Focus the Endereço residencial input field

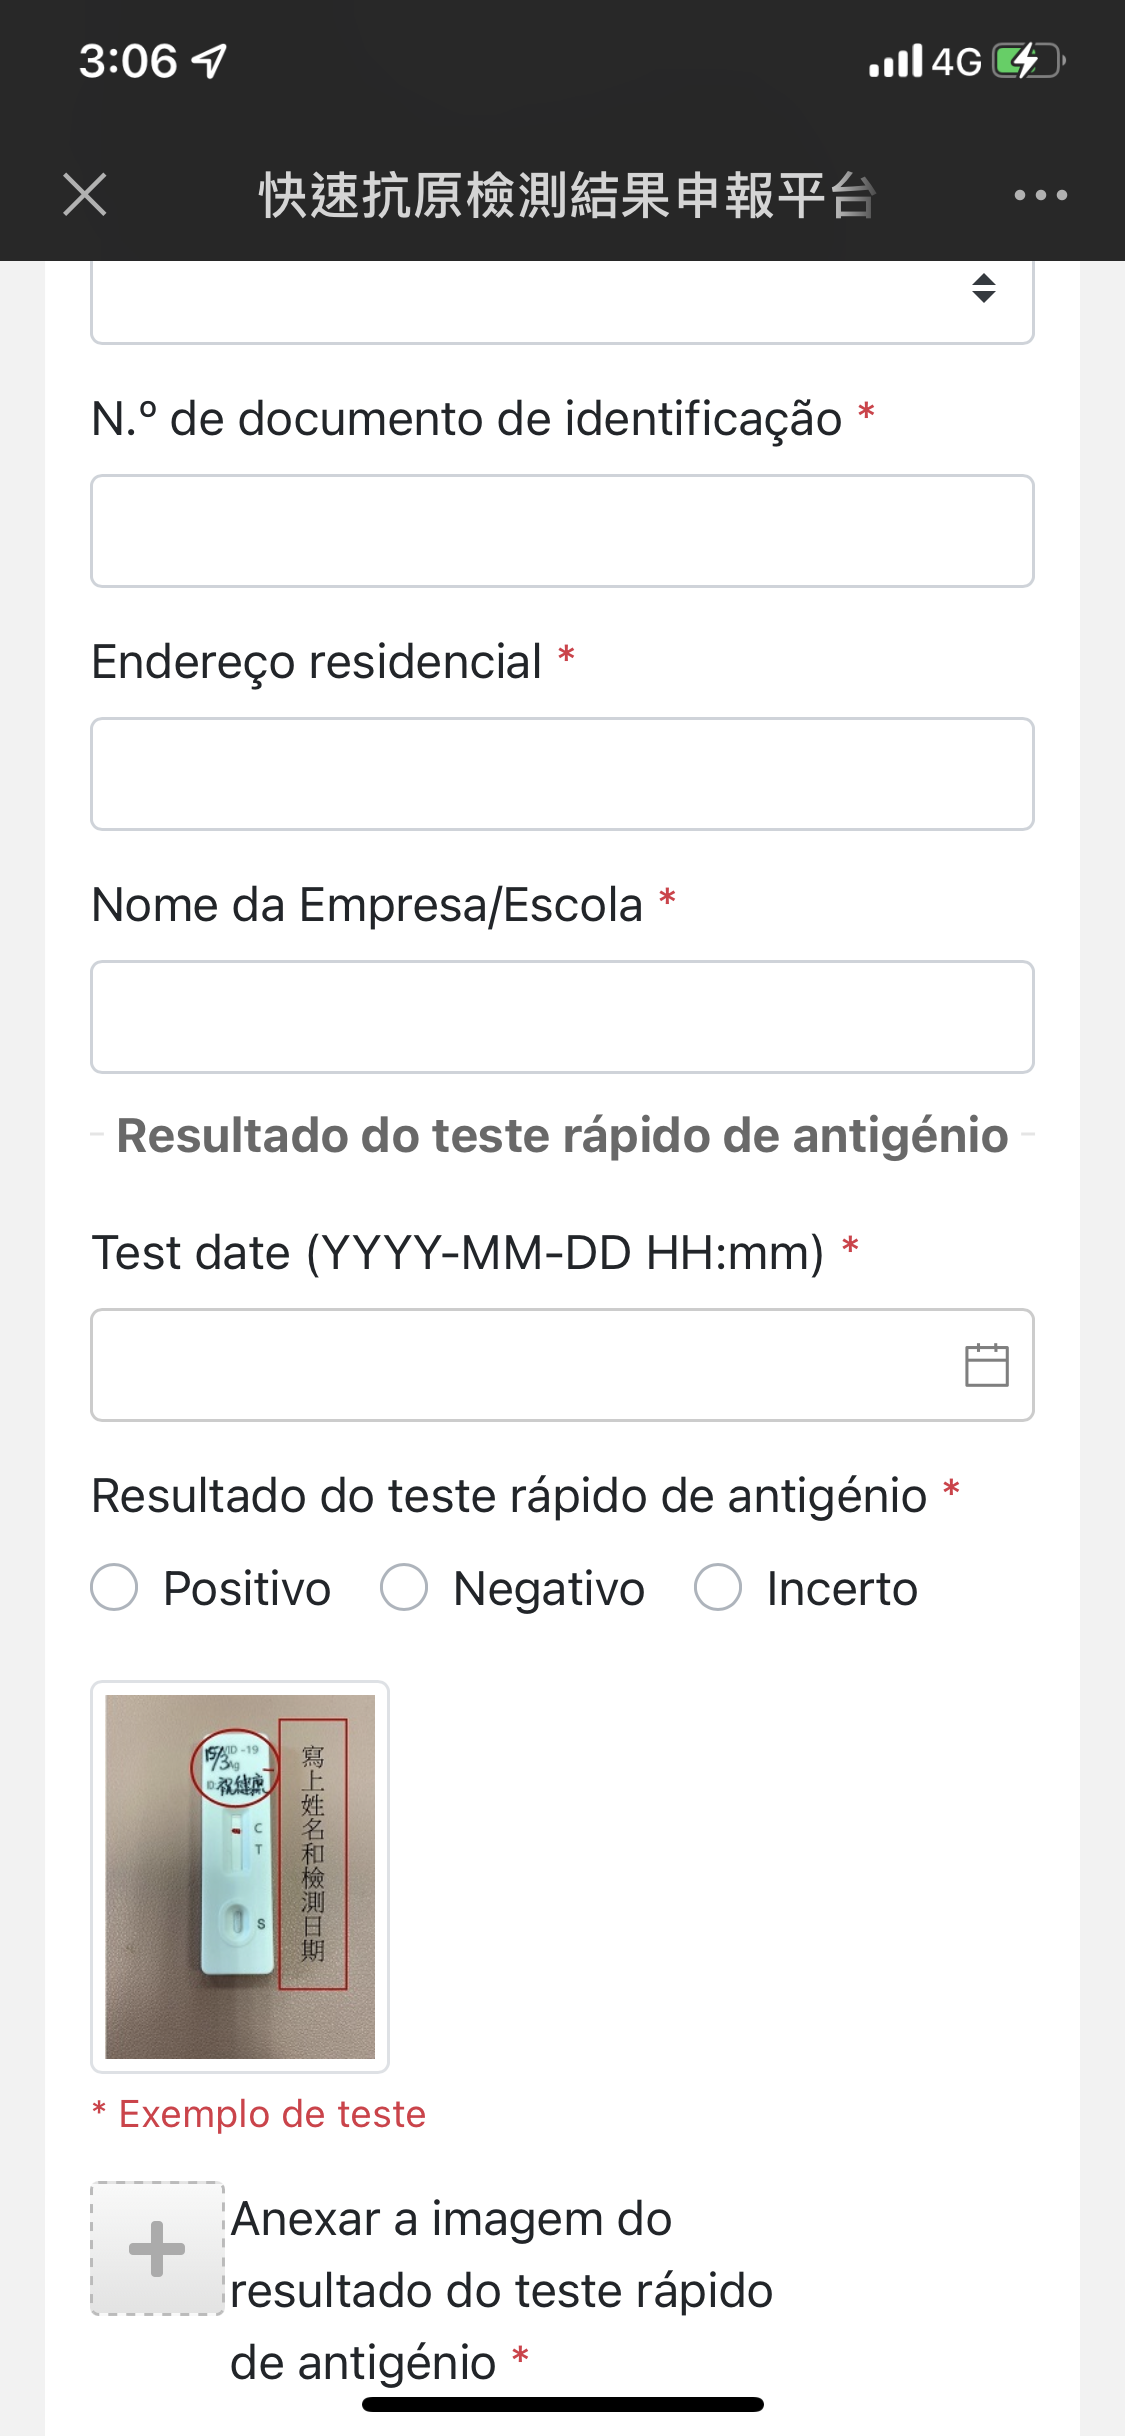click(562, 774)
